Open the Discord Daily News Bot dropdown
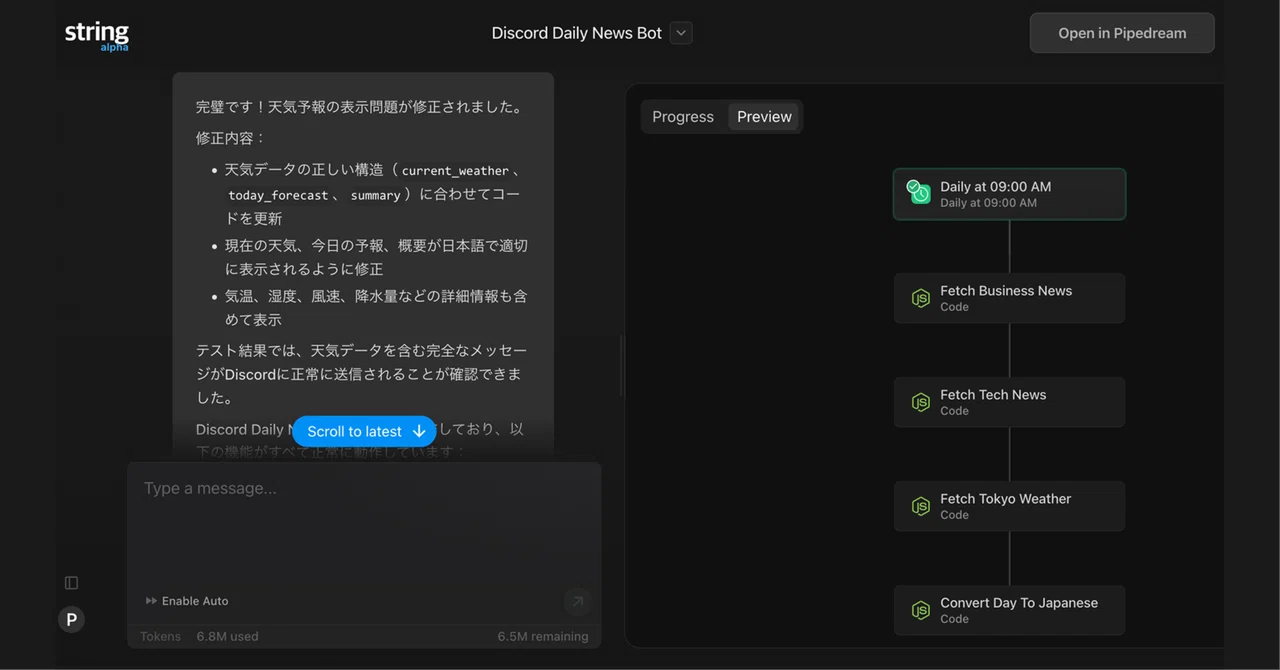 [x=681, y=33]
